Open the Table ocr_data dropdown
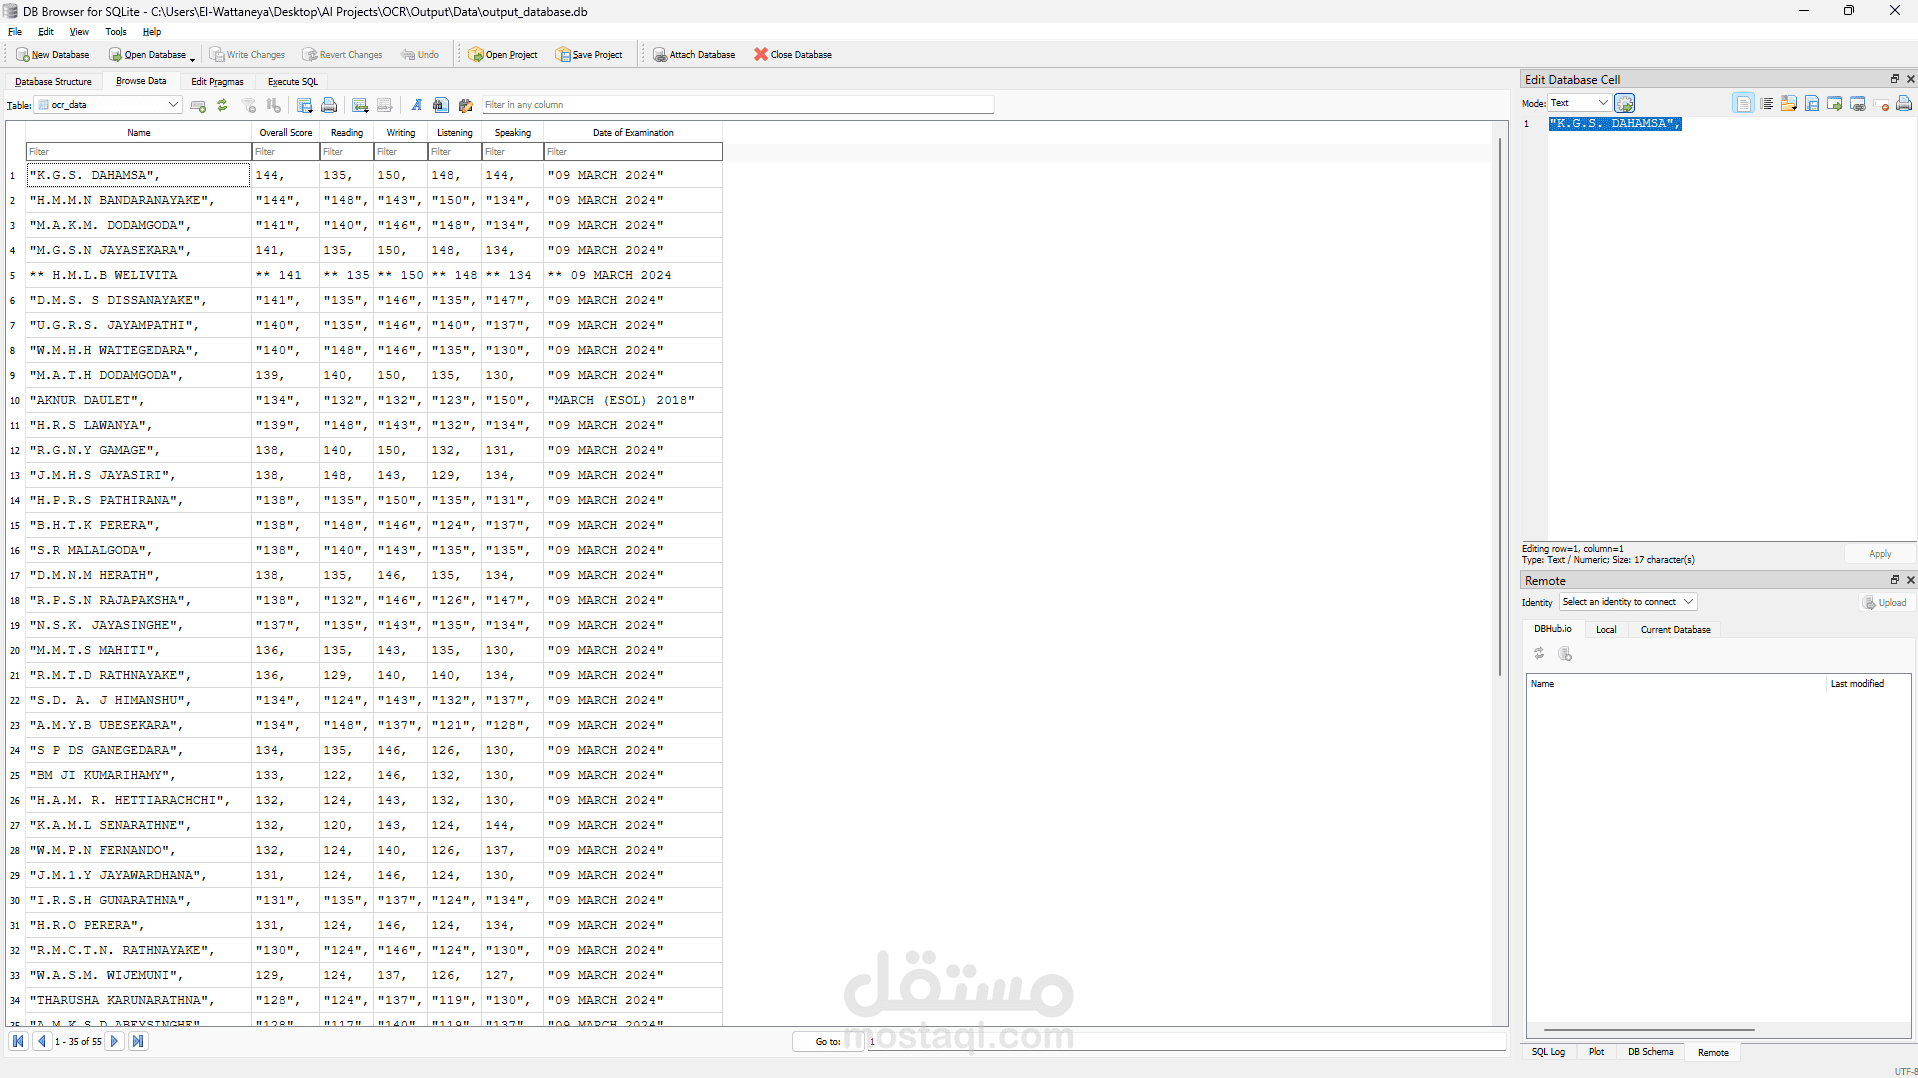This screenshot has height=1078, width=1918. coord(108,105)
